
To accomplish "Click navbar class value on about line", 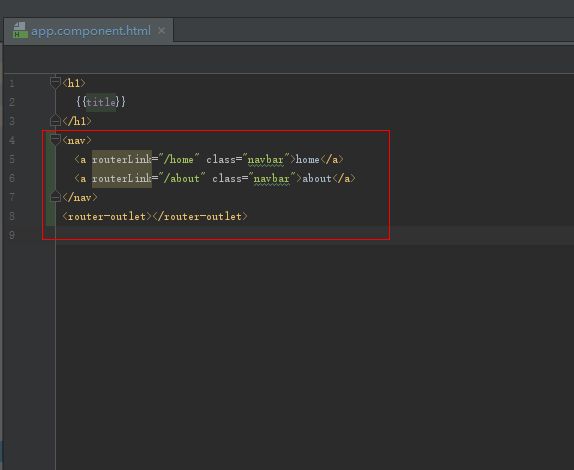I will coord(272,179).
